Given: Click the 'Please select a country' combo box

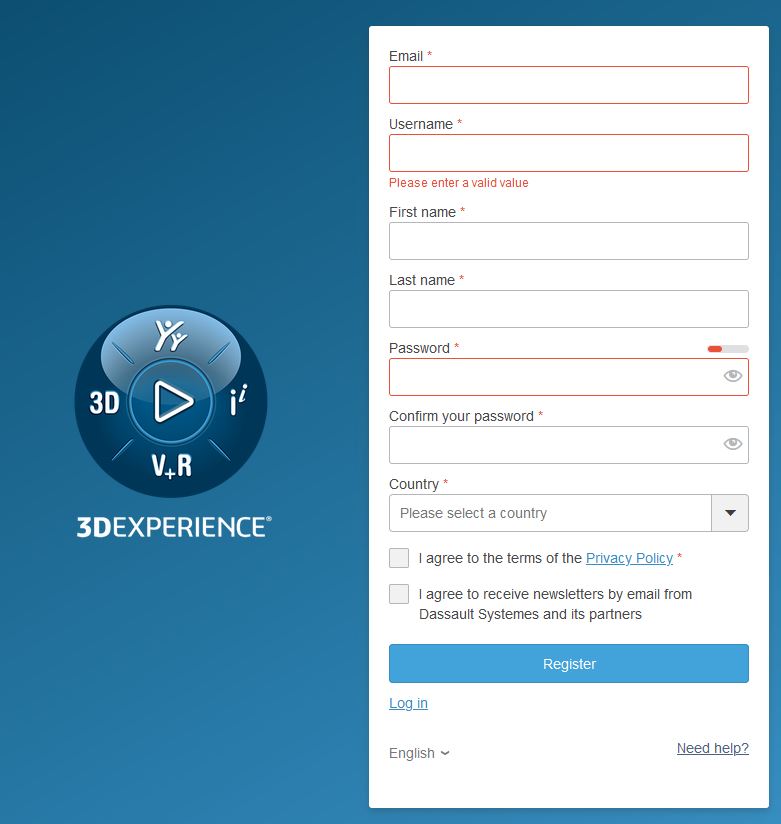Looking at the screenshot, I should (x=549, y=513).
